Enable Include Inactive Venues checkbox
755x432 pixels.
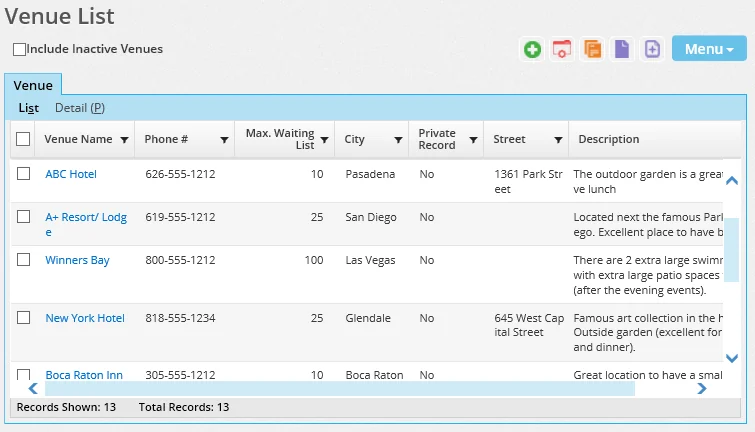(20, 49)
